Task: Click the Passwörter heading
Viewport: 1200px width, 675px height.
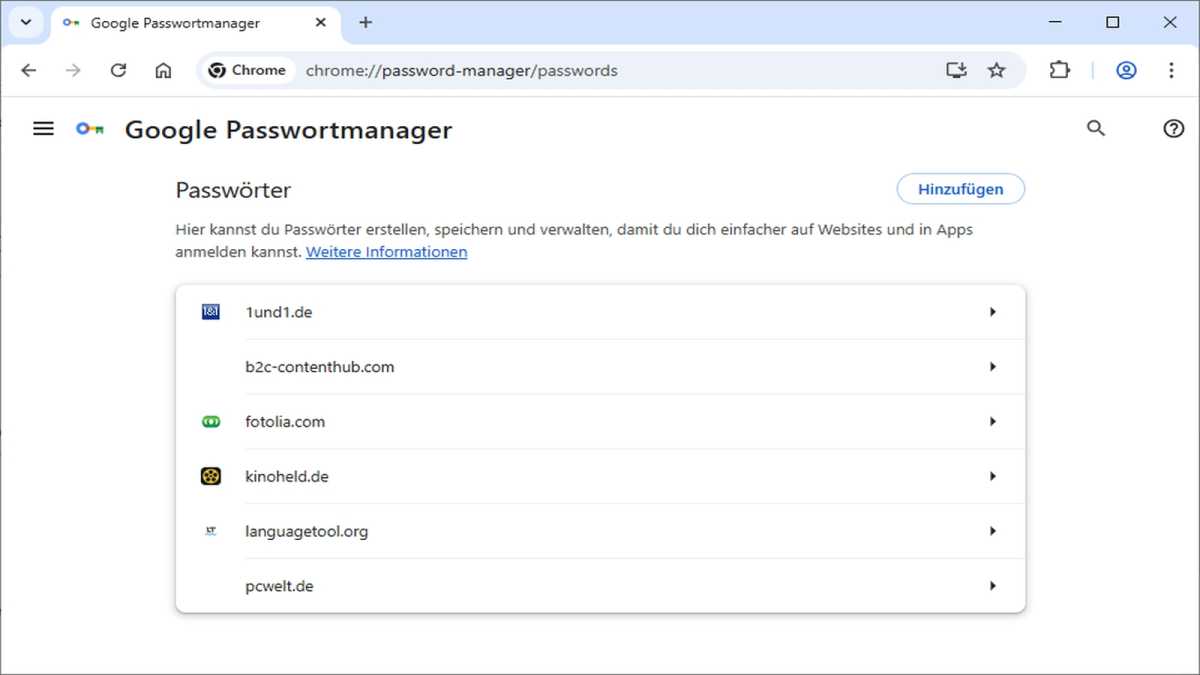Action: tap(233, 190)
